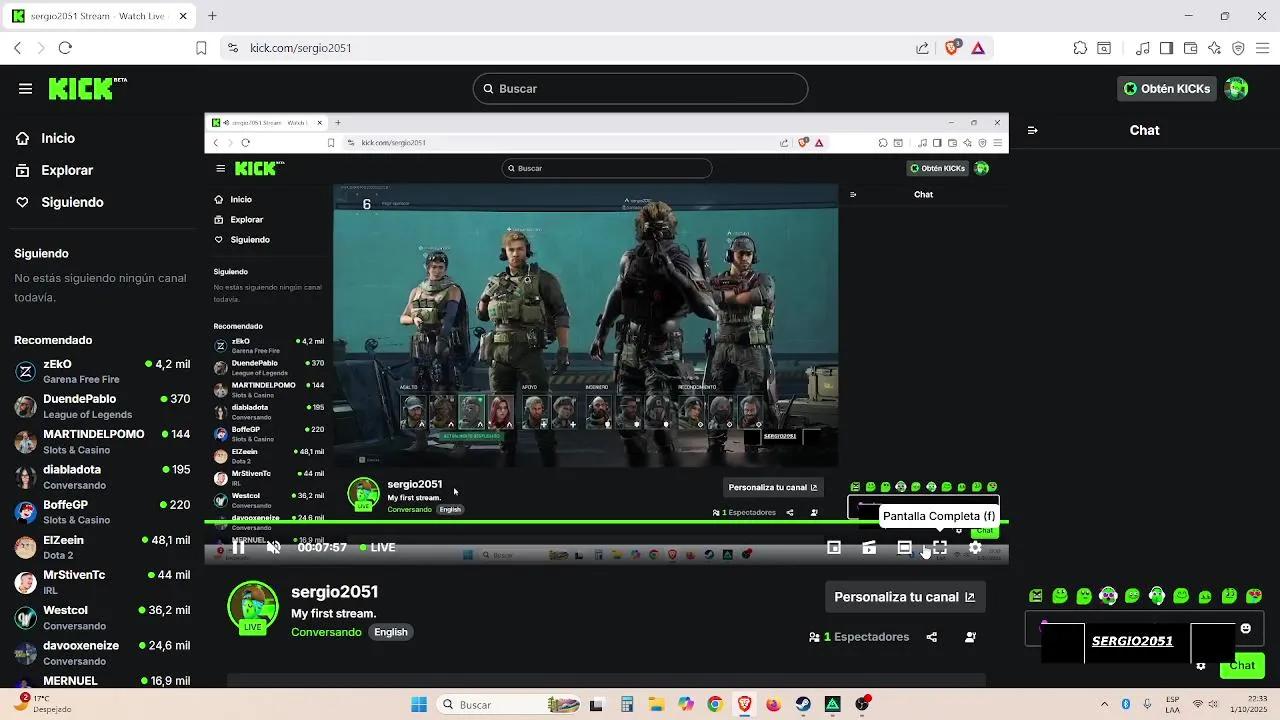1280x720 pixels.
Task: Open diabladota recommended channel
Action: [102, 476]
